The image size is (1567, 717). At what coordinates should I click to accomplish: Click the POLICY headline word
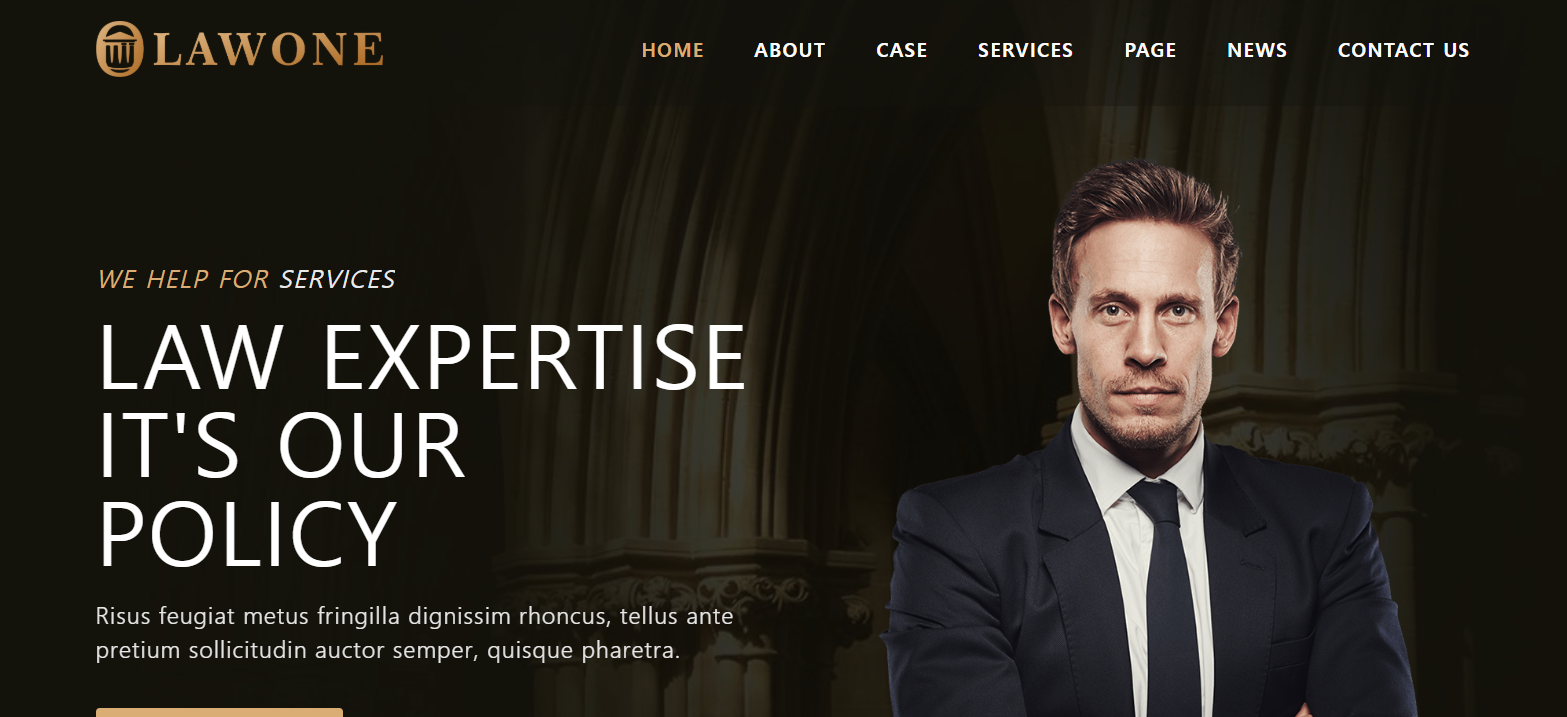coord(247,535)
